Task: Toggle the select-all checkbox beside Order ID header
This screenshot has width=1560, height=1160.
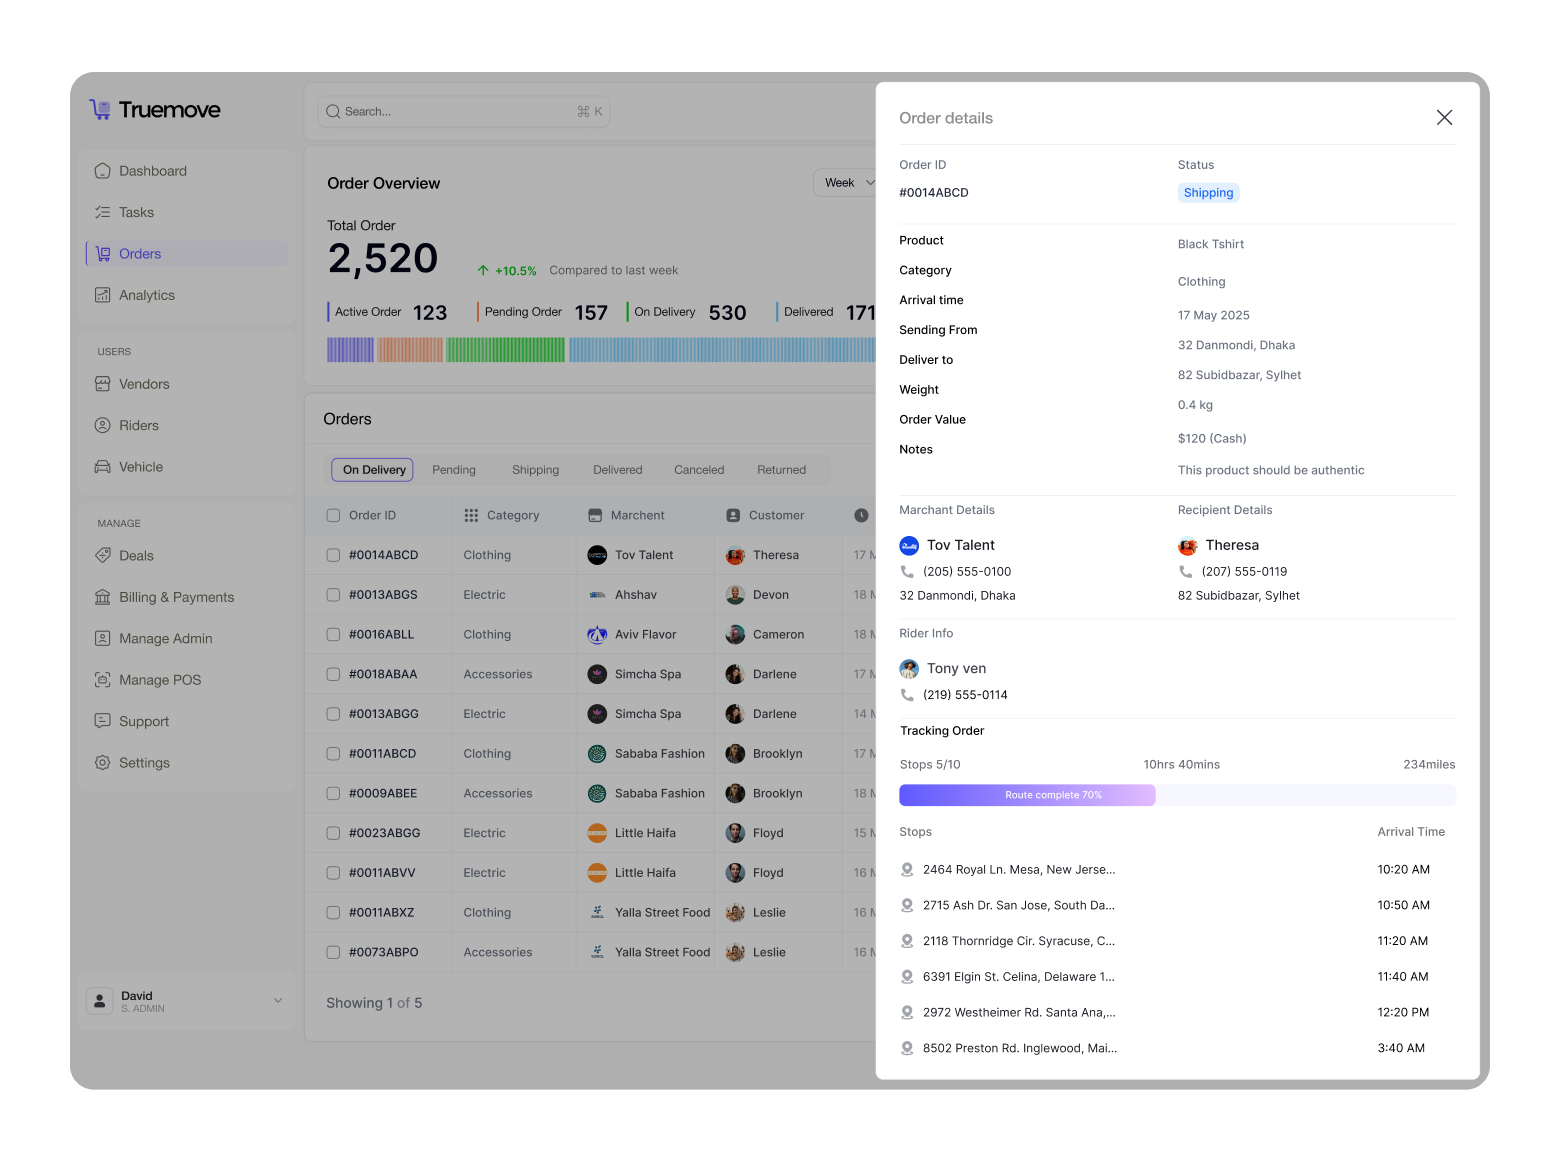Action: point(333,515)
